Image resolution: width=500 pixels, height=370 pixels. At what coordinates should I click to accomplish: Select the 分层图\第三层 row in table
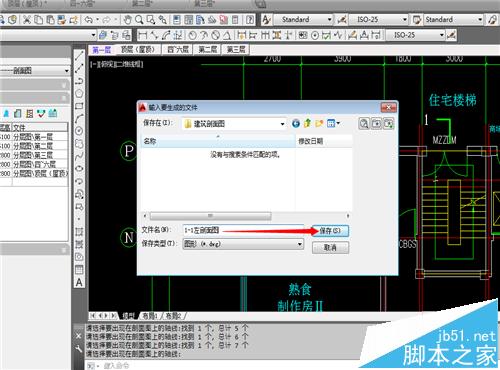(x=34, y=155)
